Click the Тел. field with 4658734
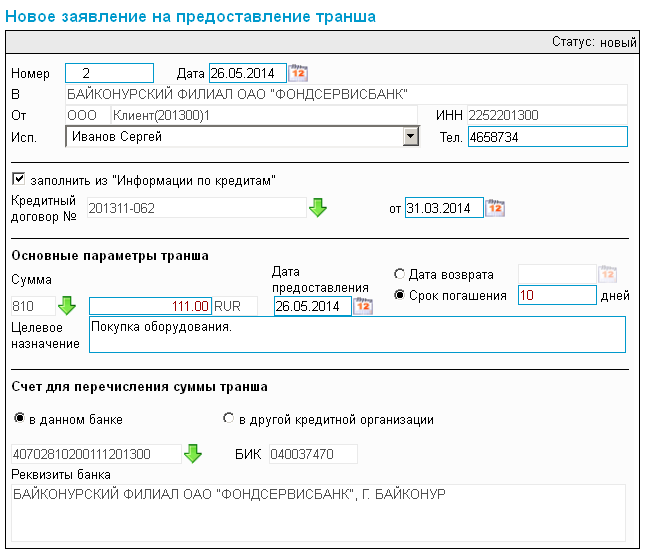 (548, 137)
